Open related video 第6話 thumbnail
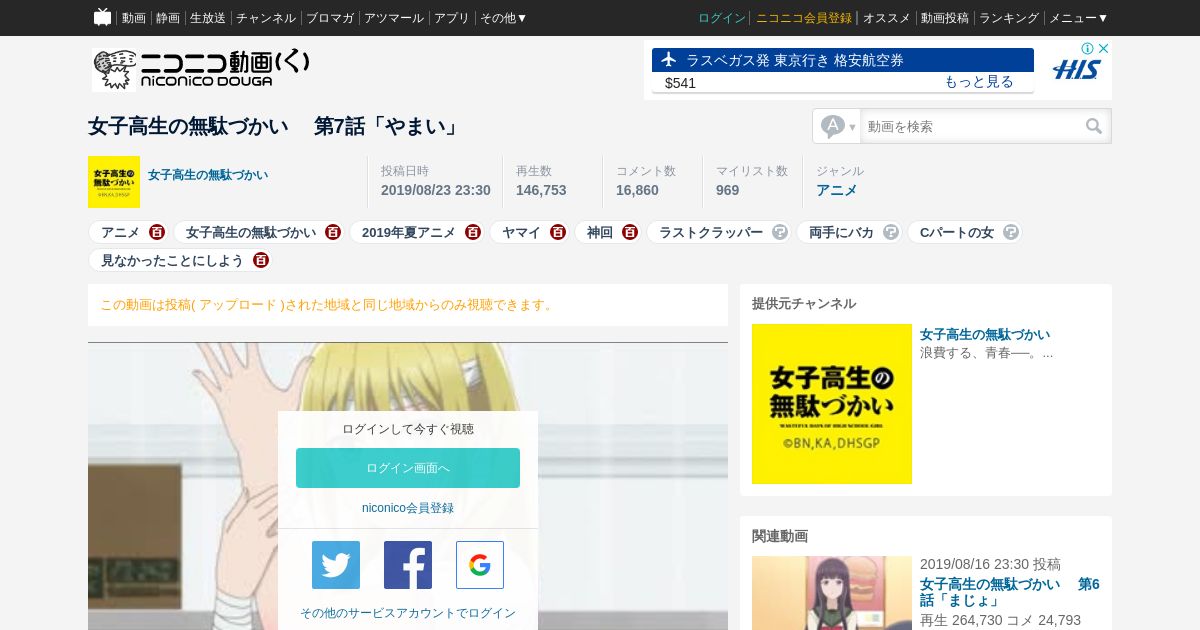This screenshot has height=630, width=1200. click(832, 593)
